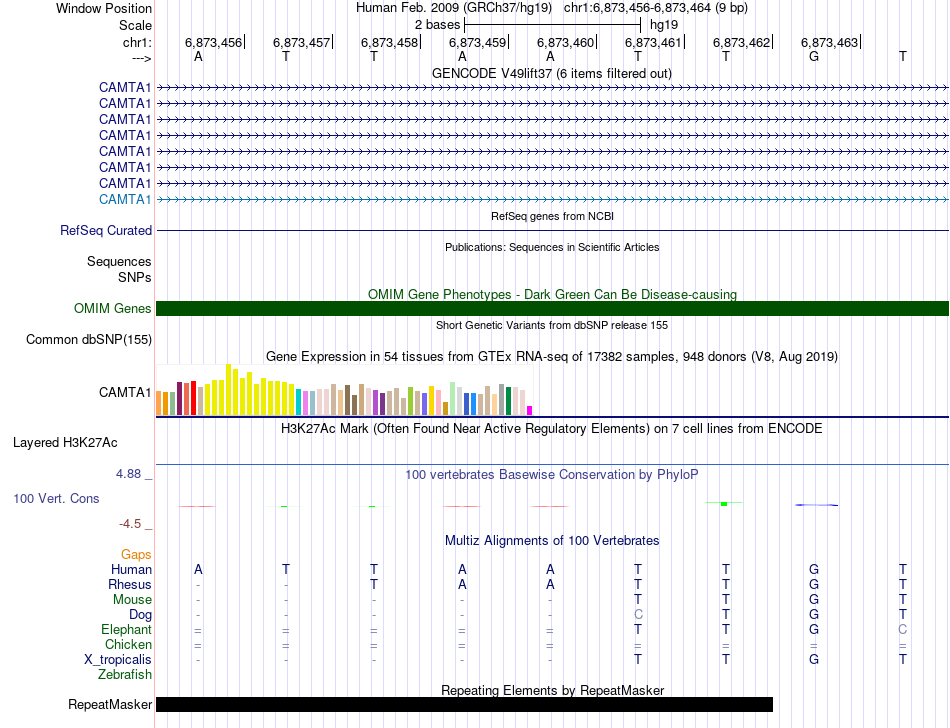Click the black RepeatMasker element bar

click(x=464, y=704)
